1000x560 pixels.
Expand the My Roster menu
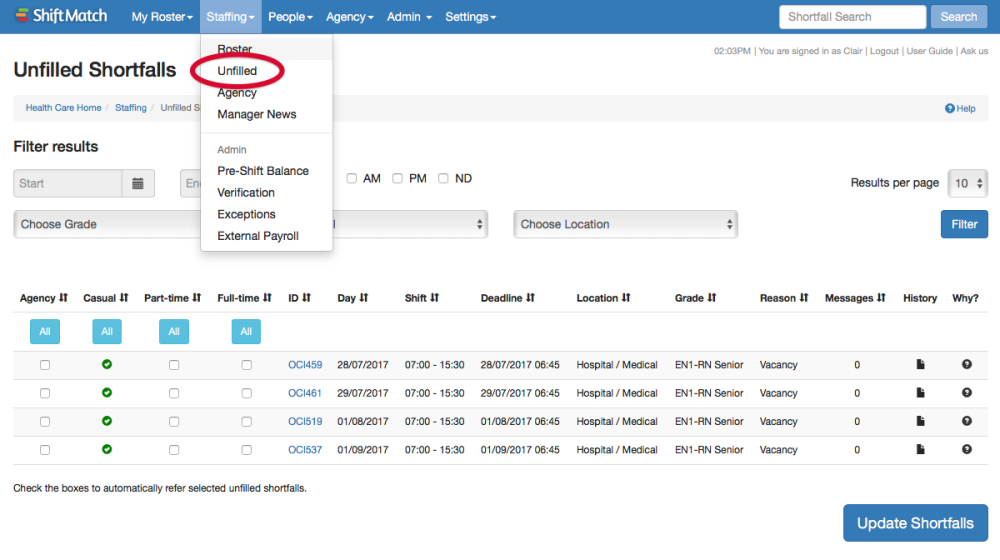tap(162, 17)
